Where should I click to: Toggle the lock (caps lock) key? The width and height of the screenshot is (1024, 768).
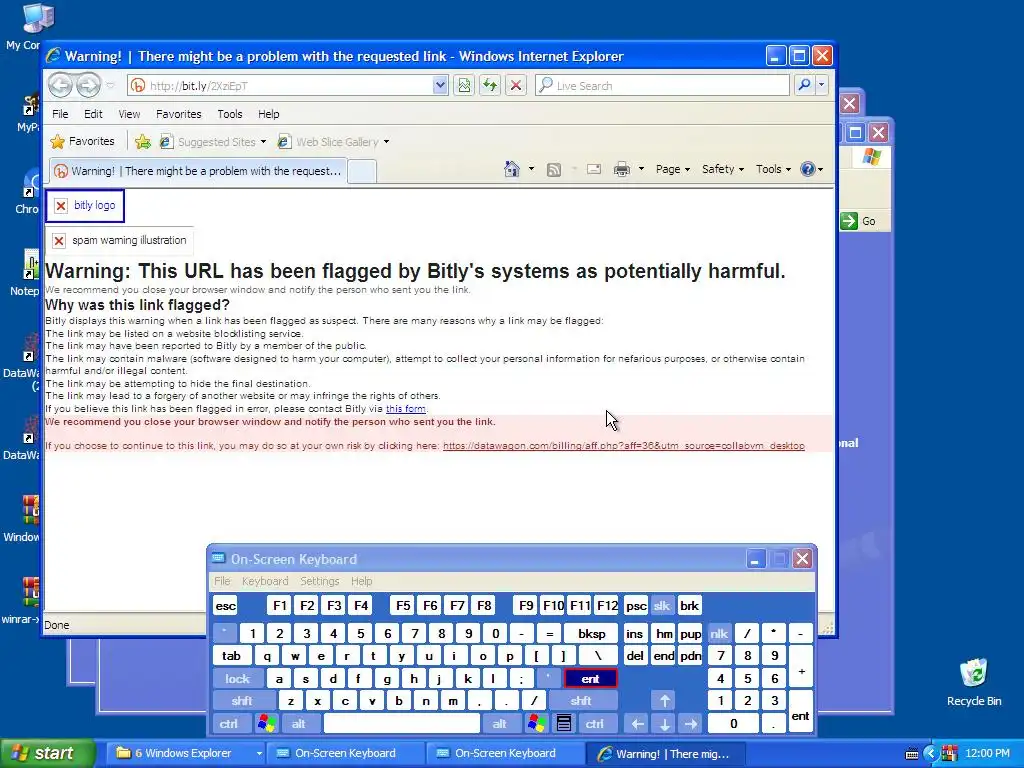[238, 679]
